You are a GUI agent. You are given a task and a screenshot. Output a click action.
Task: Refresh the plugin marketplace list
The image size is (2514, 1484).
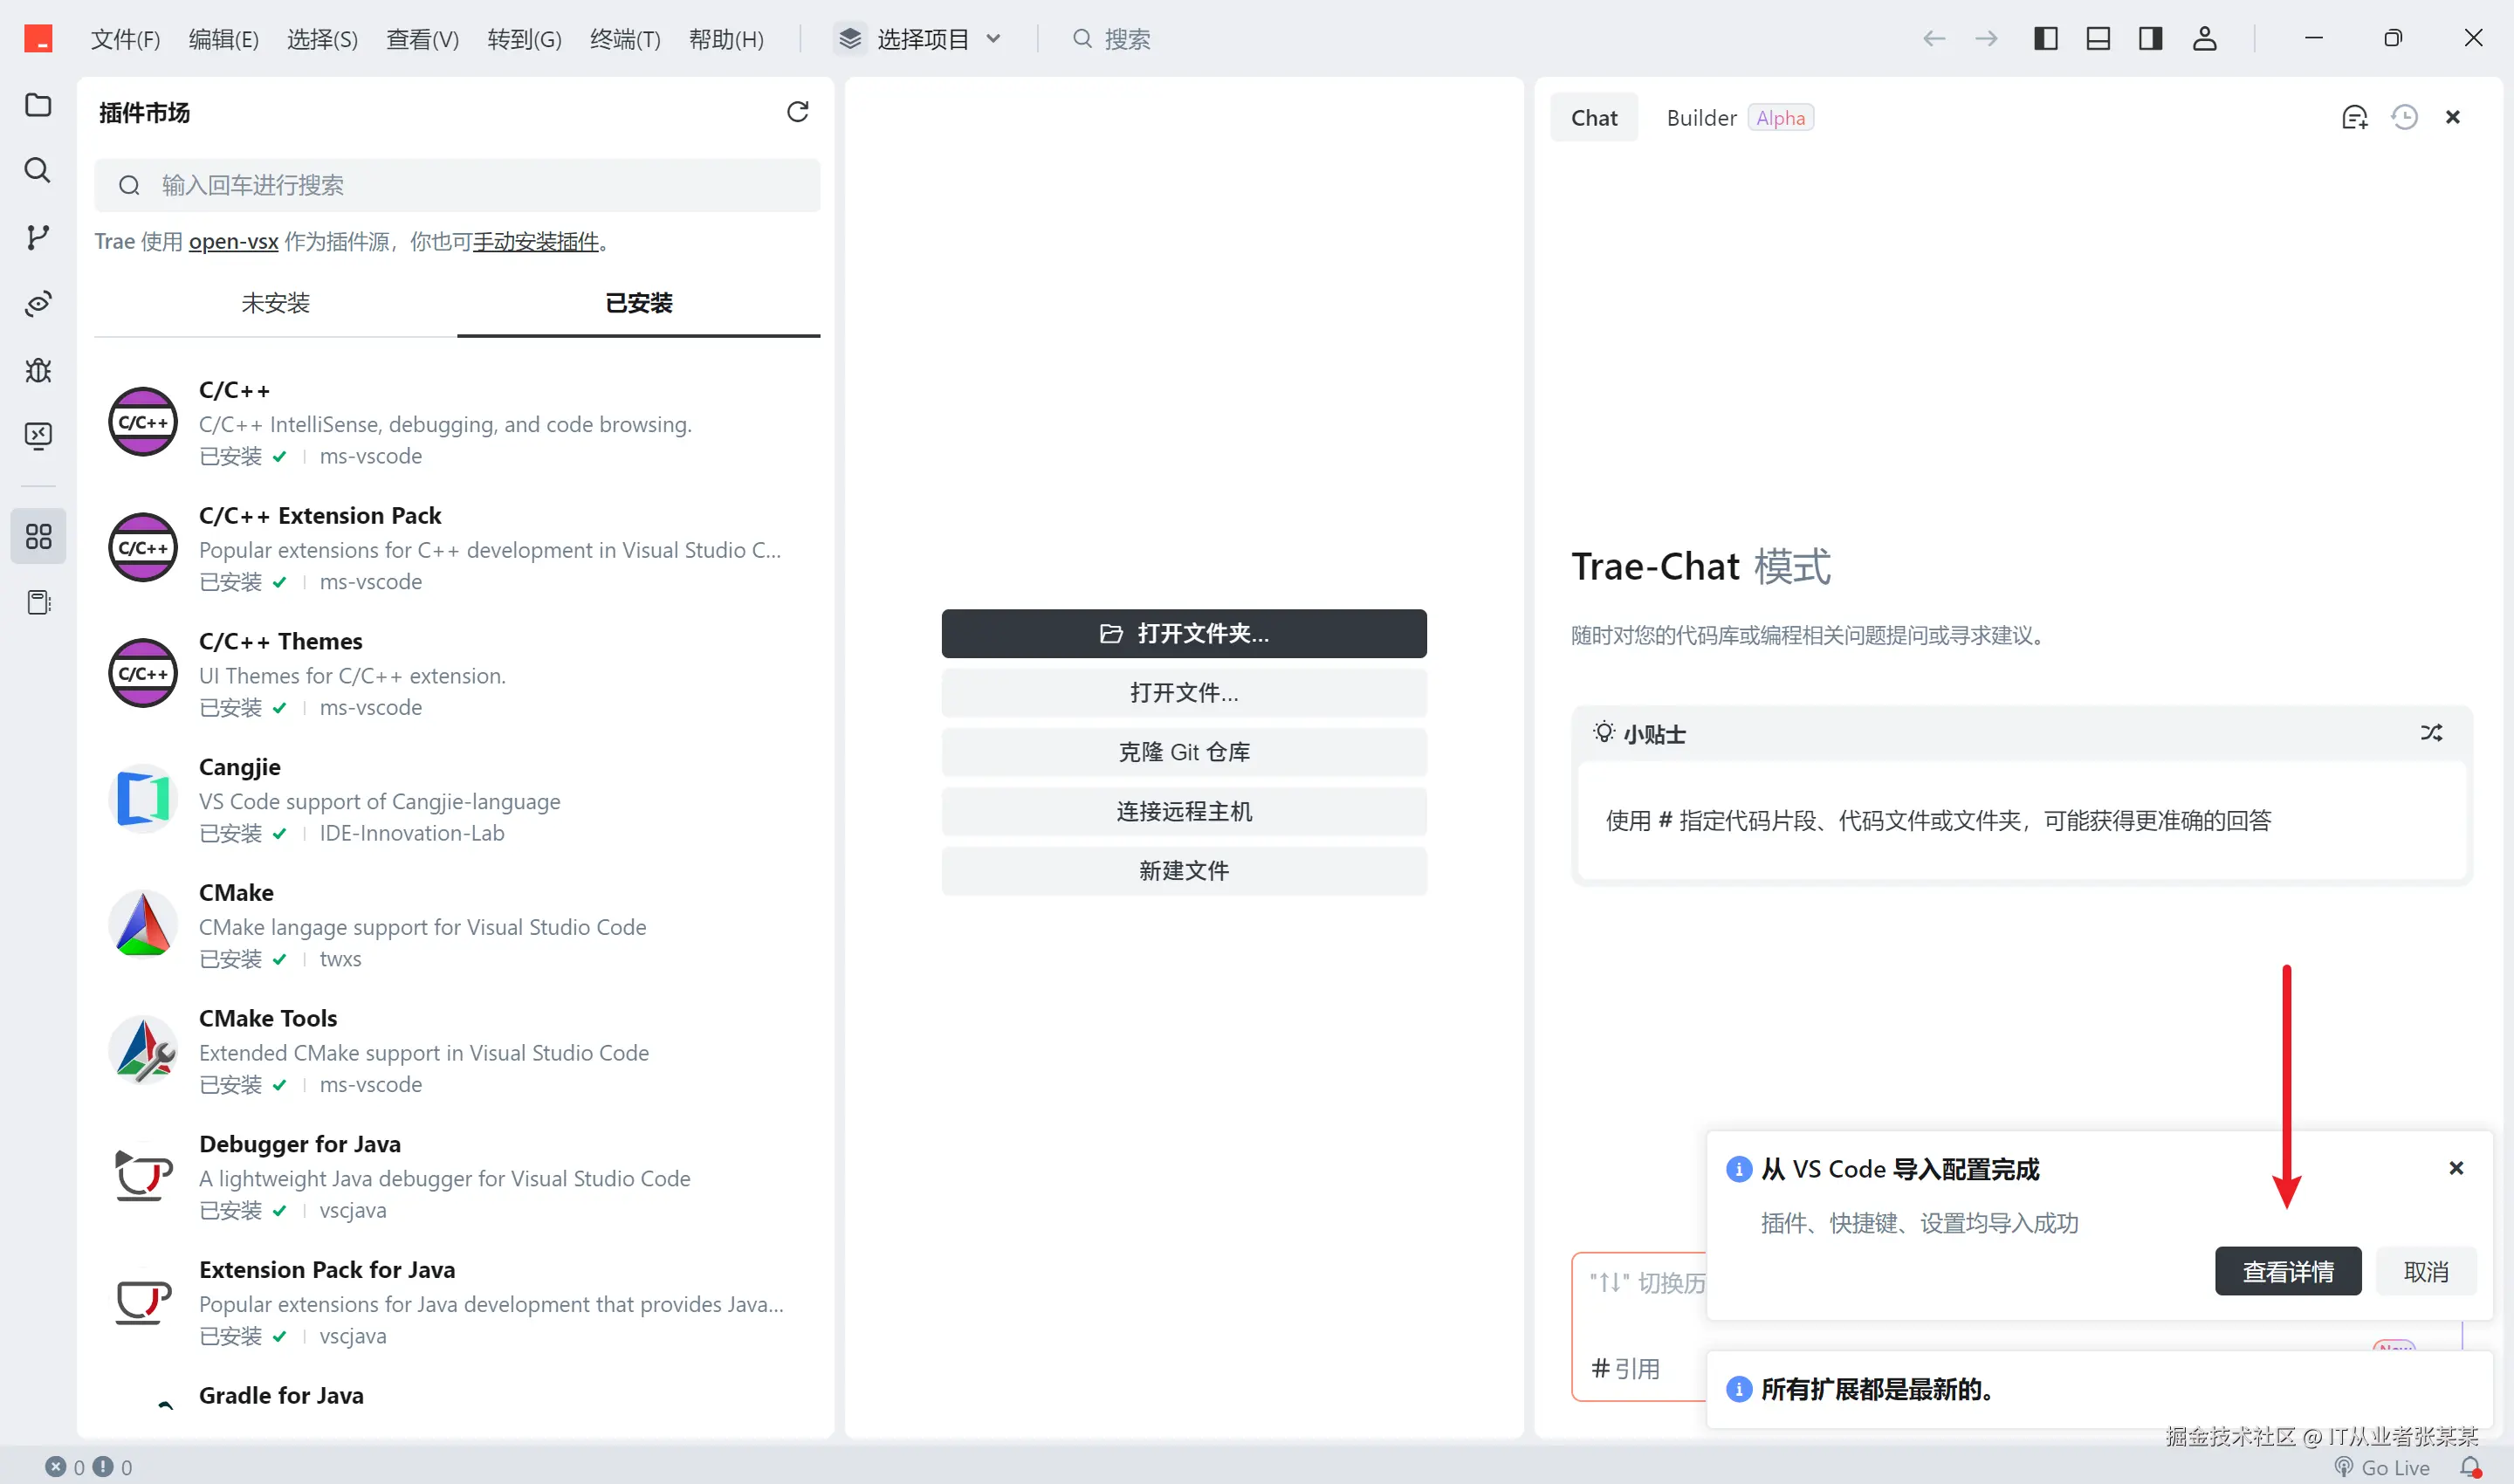pyautogui.click(x=797, y=112)
